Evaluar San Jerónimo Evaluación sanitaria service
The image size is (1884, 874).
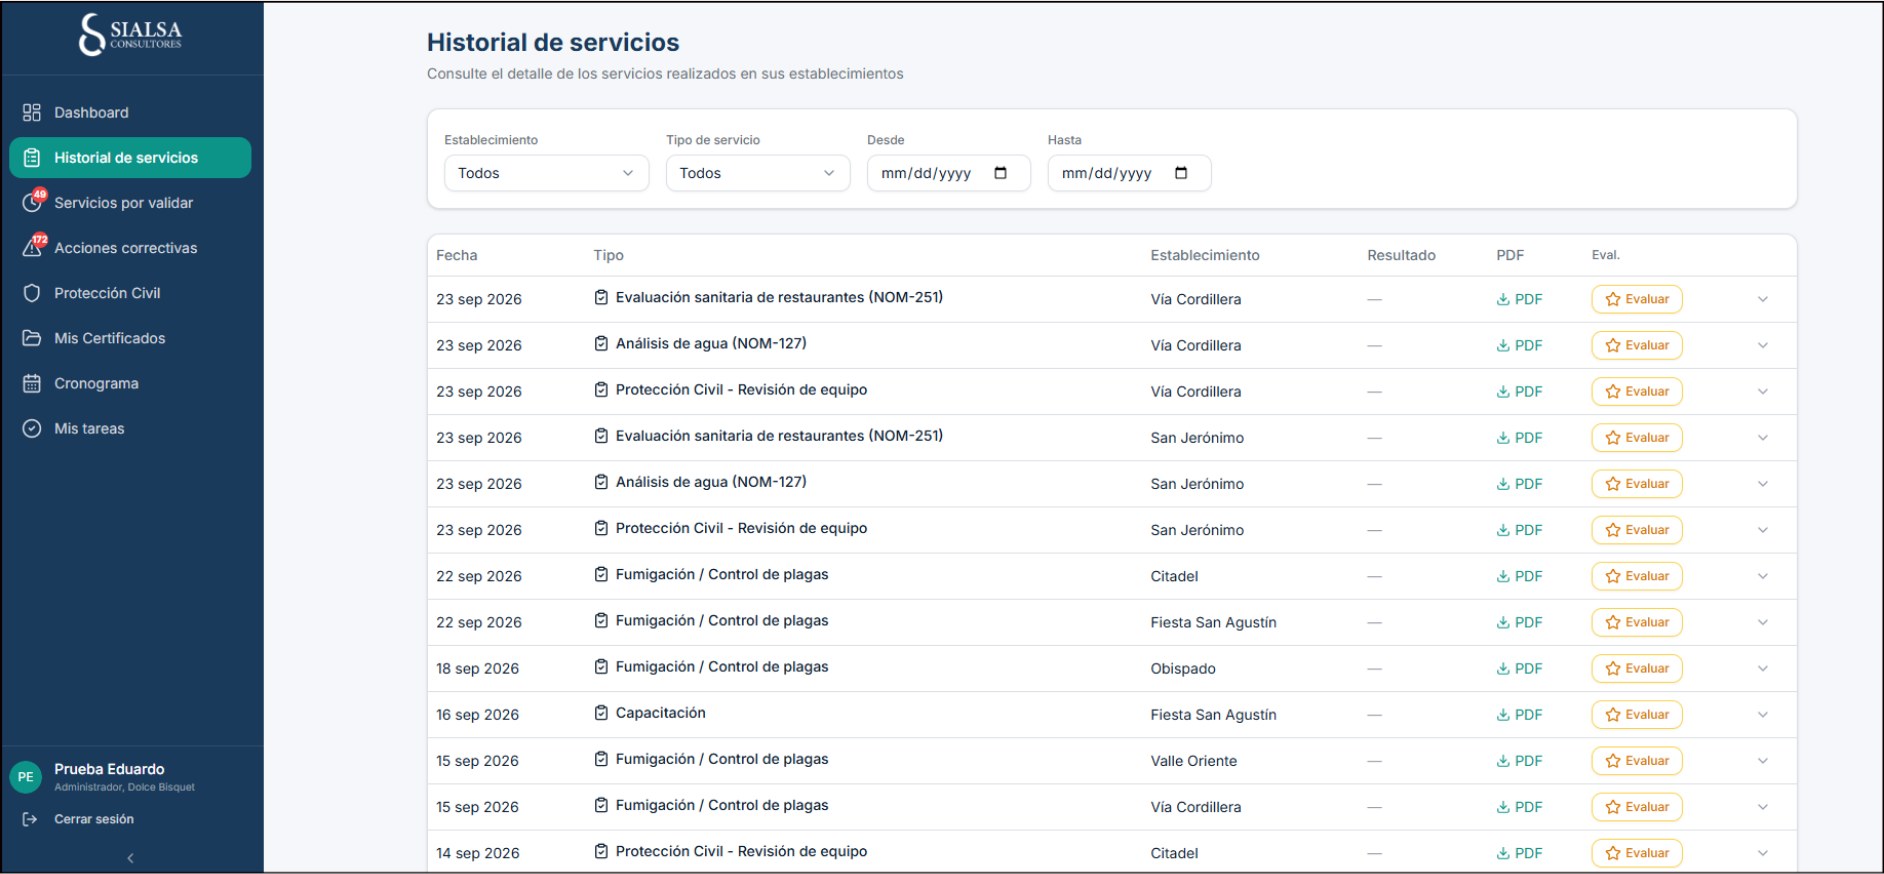[1637, 438]
